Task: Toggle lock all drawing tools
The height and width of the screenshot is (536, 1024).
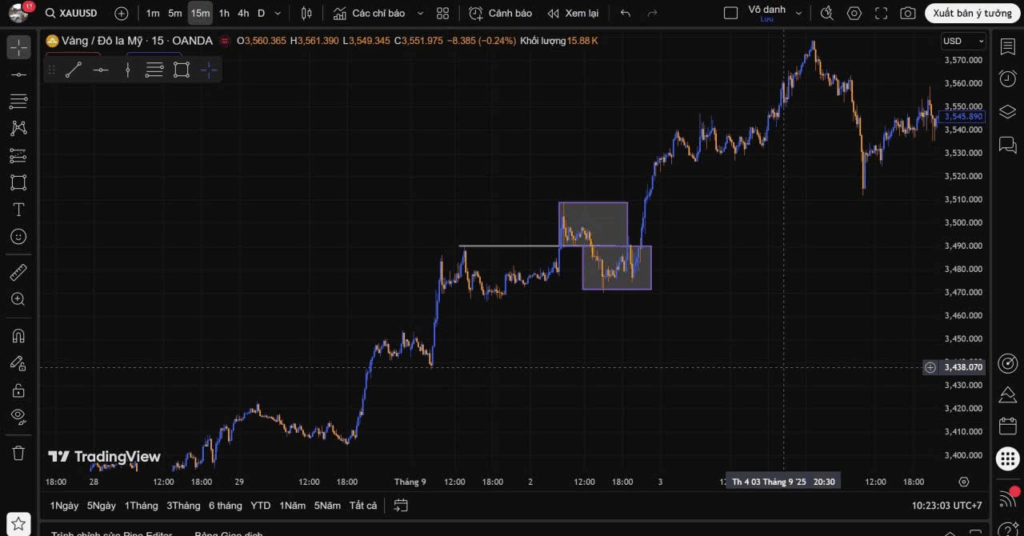Action: pyautogui.click(x=18, y=390)
